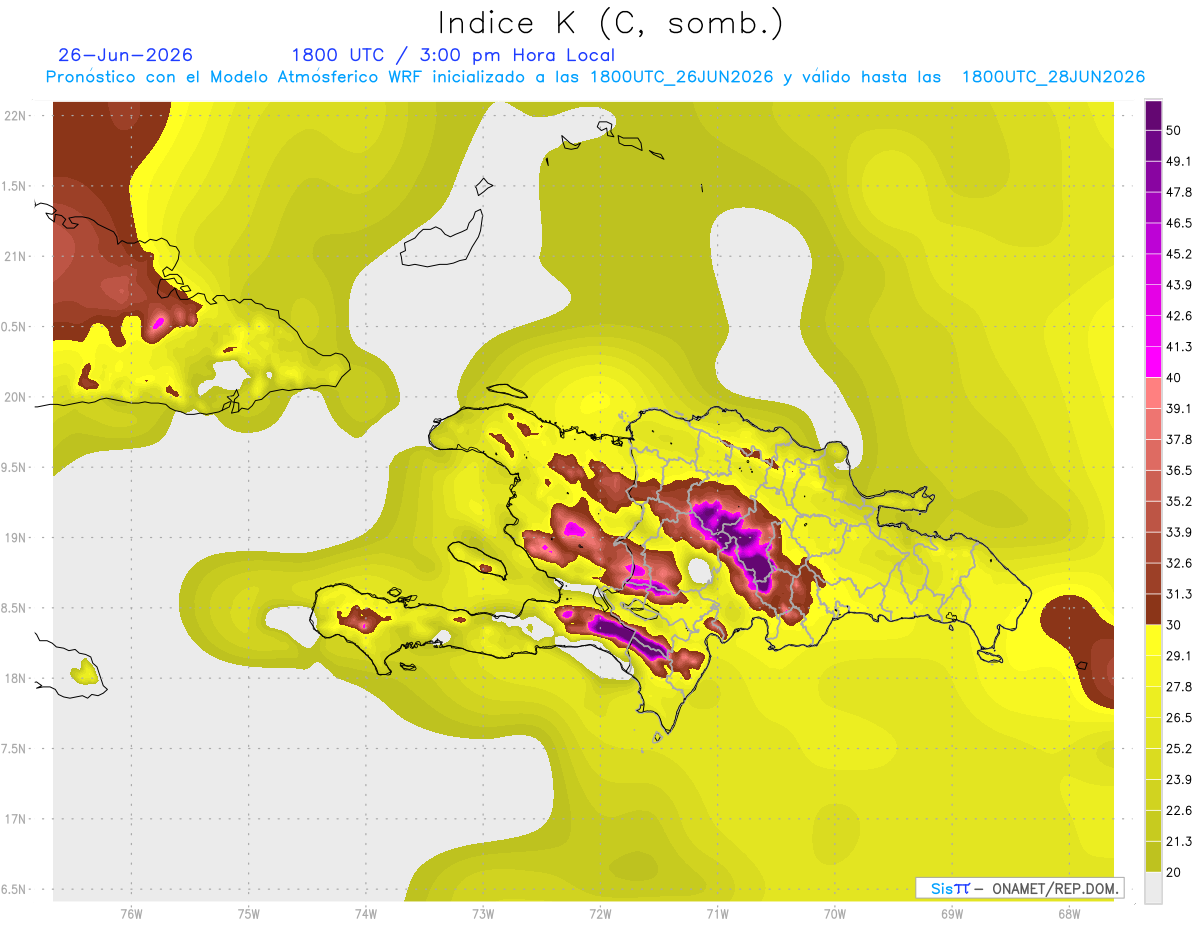Click the chart title "Indice K (C, somb.)"
1200x927 pixels.
coord(611,23)
